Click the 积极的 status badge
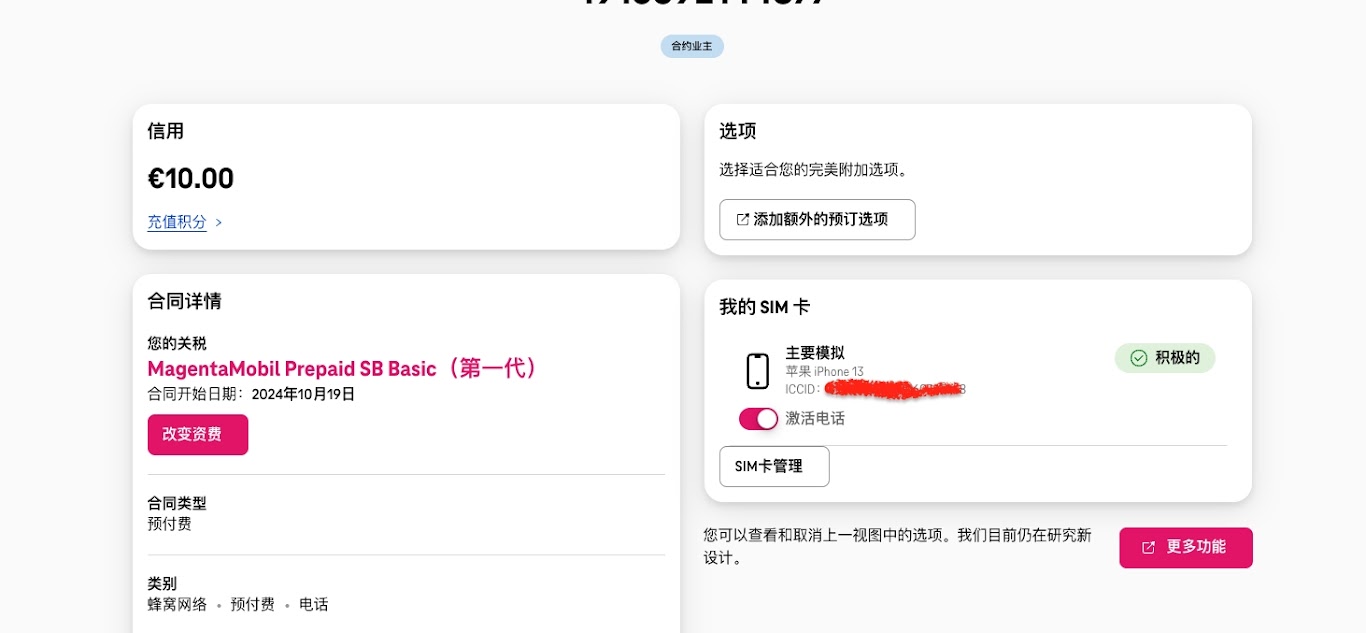The image size is (1366, 633). 1165,358
